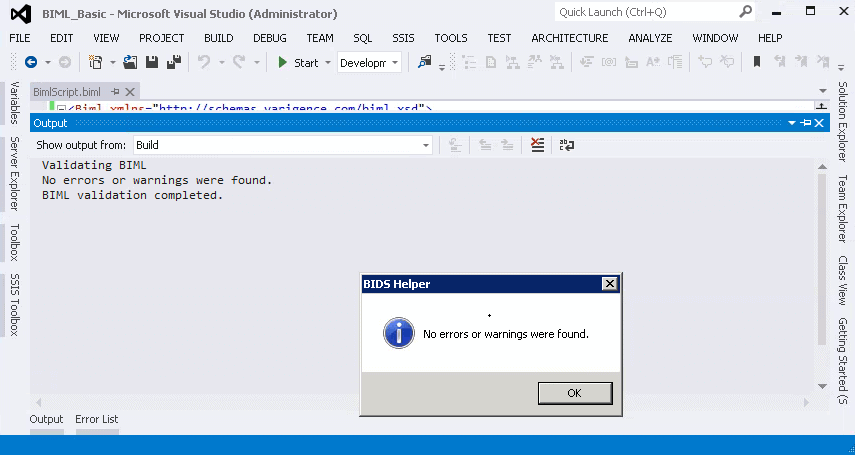Click the Find Message in Code icon
855x455 pixels.
pos(455,145)
